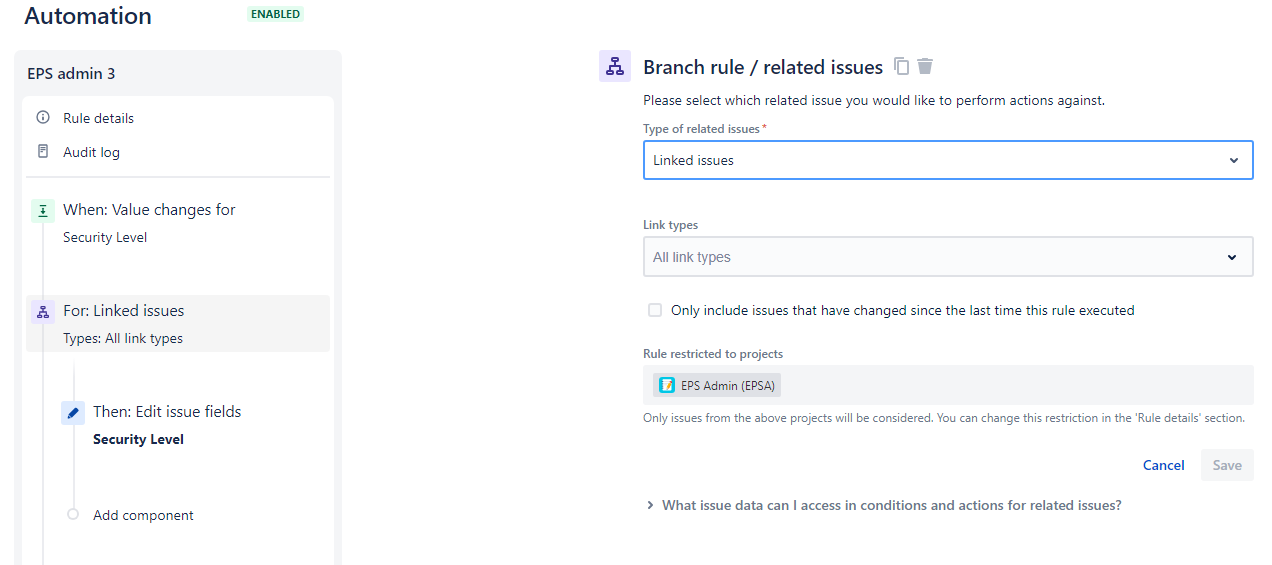The width and height of the screenshot is (1272, 565).
Task: Select For: Linked issues branch
Action: [178, 324]
